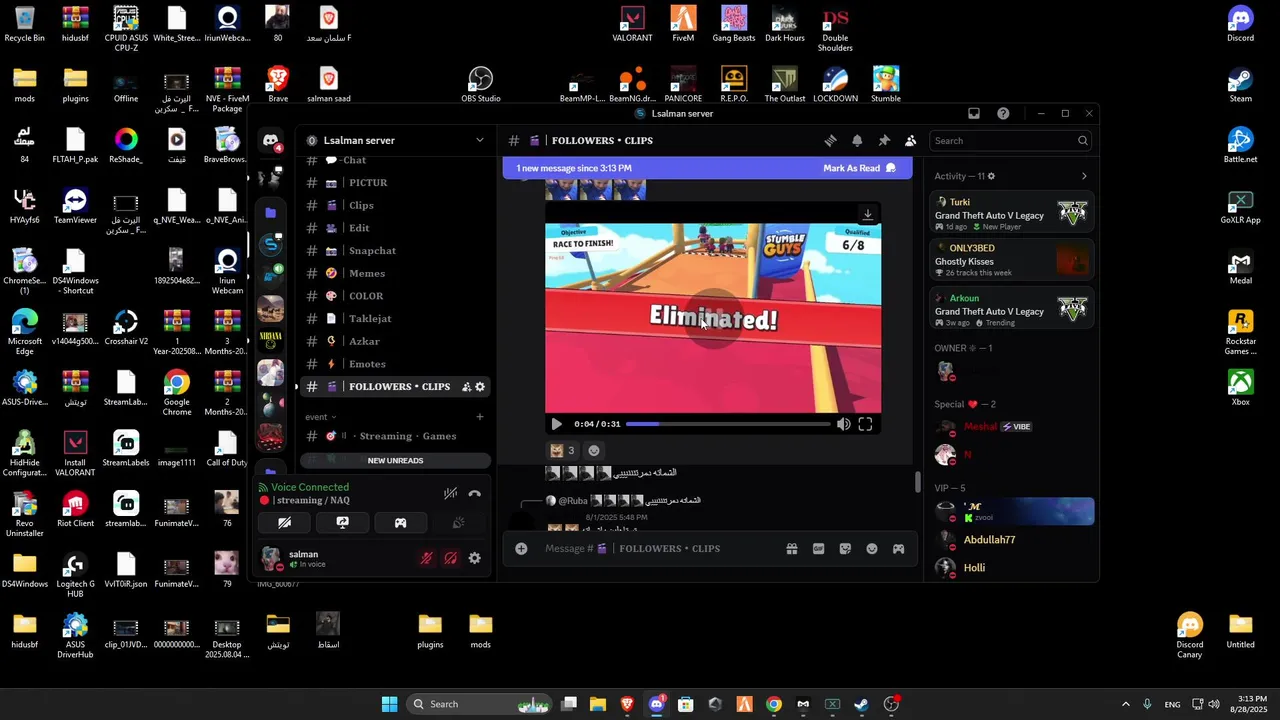Undeafen headphones in user panel
1280x720 pixels.
tap(451, 558)
